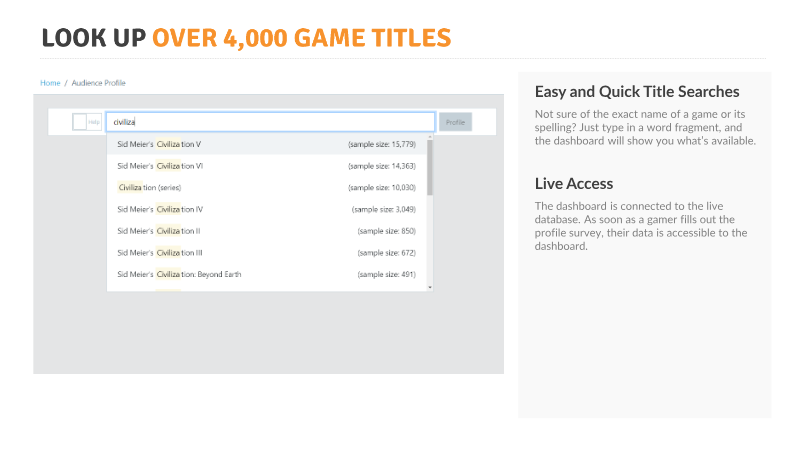The height and width of the screenshot is (450, 800).
Task: Click the Look Up Over 4,000 Game Titles heading
Action: click(246, 38)
